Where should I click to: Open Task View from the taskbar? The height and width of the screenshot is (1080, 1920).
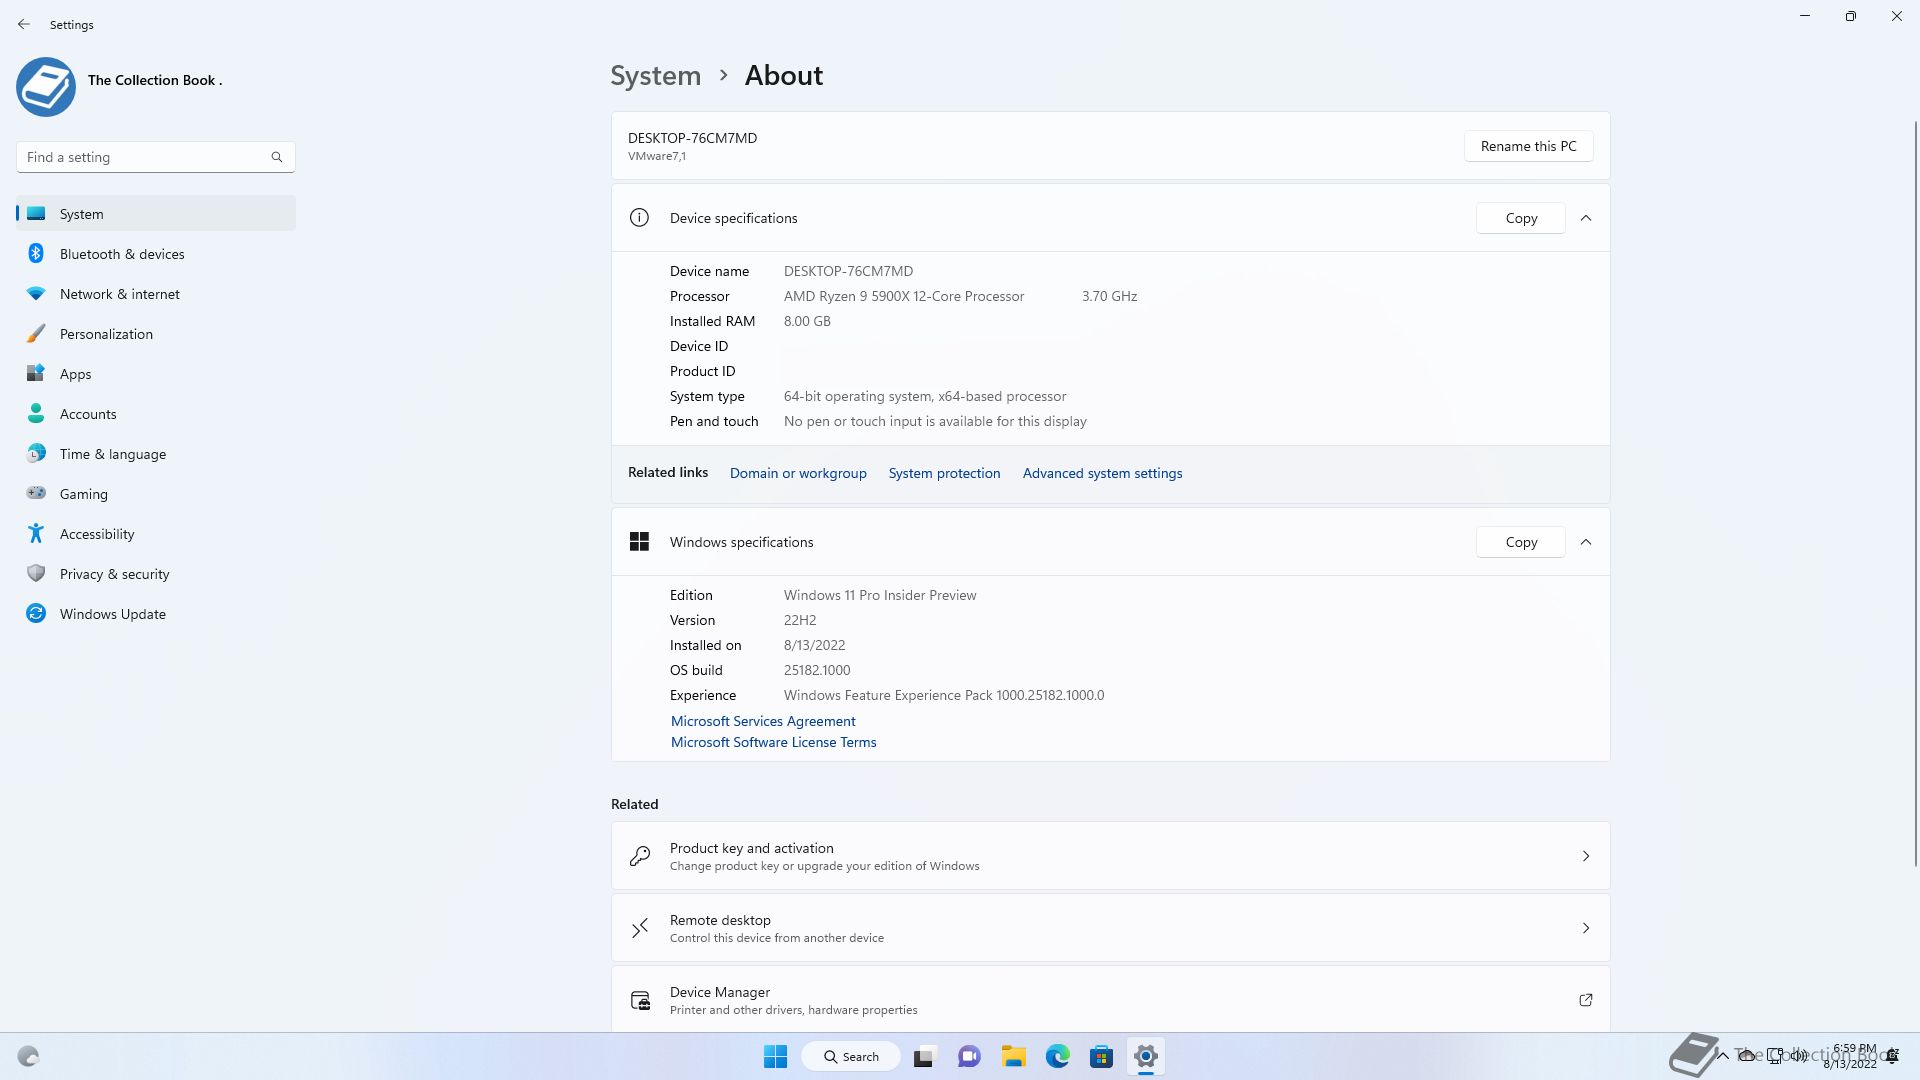924,1056
